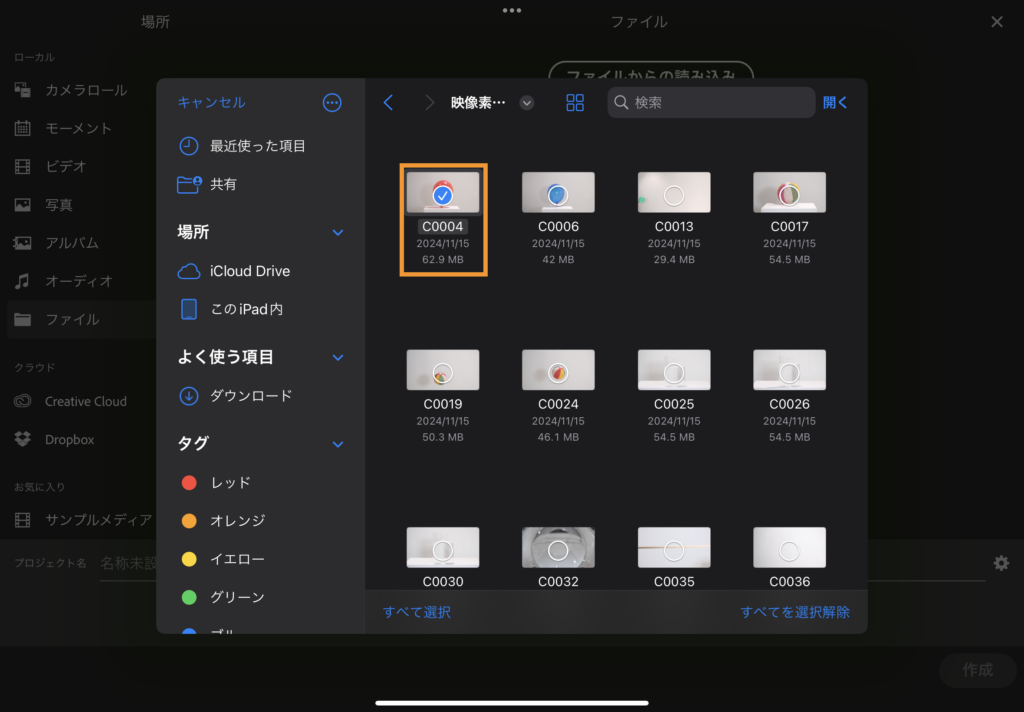
Task: Select the C0006 video file
Action: click(x=558, y=193)
